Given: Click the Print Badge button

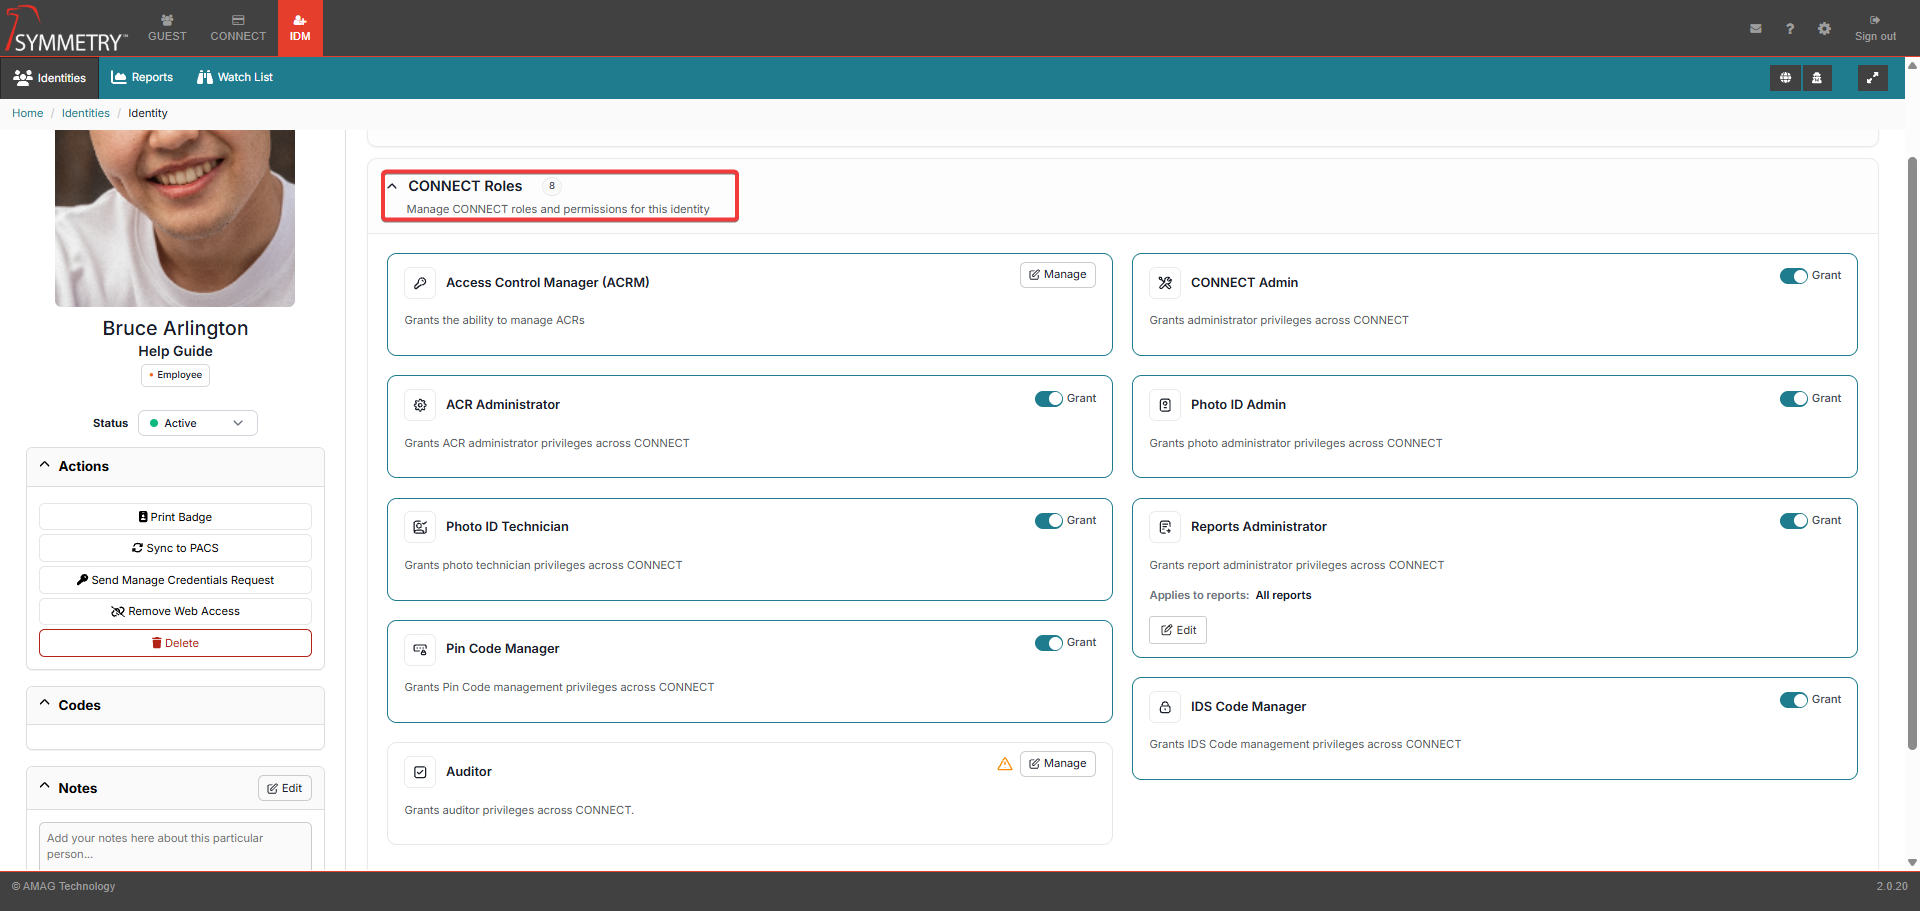Looking at the screenshot, I should (x=175, y=517).
